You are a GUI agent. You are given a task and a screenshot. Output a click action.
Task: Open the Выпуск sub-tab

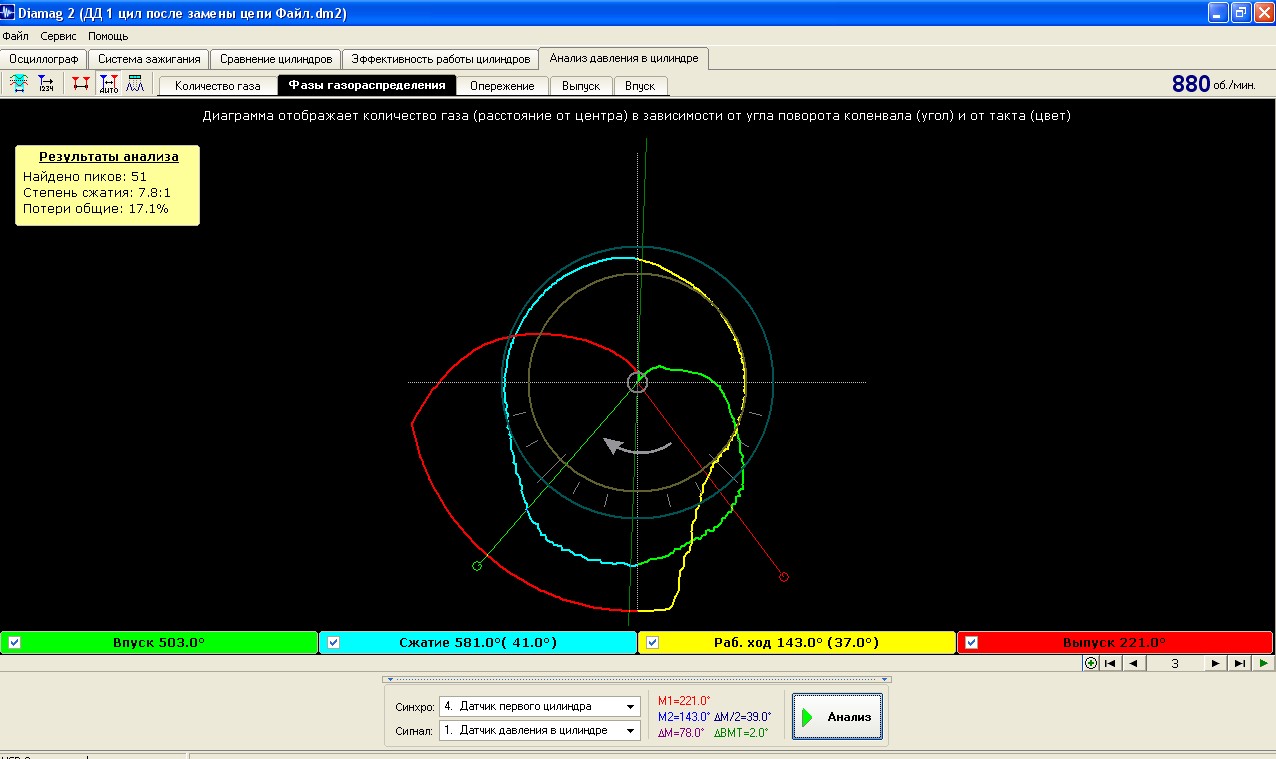pos(581,86)
